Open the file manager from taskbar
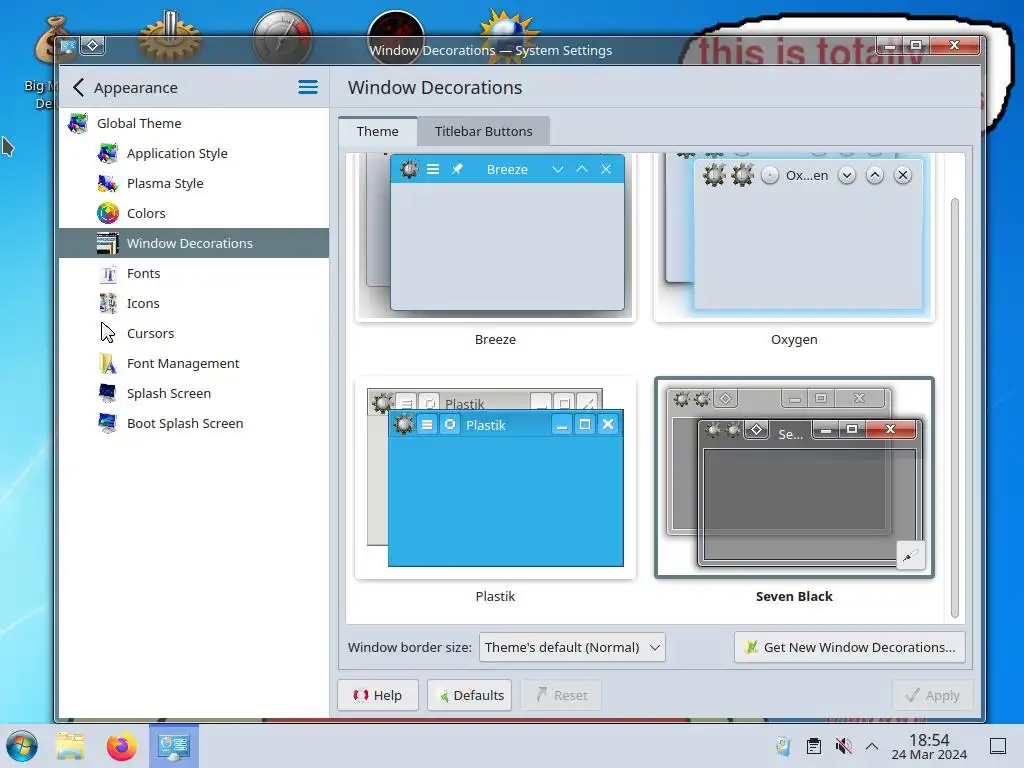Image resolution: width=1024 pixels, height=768 pixels. click(x=70, y=746)
